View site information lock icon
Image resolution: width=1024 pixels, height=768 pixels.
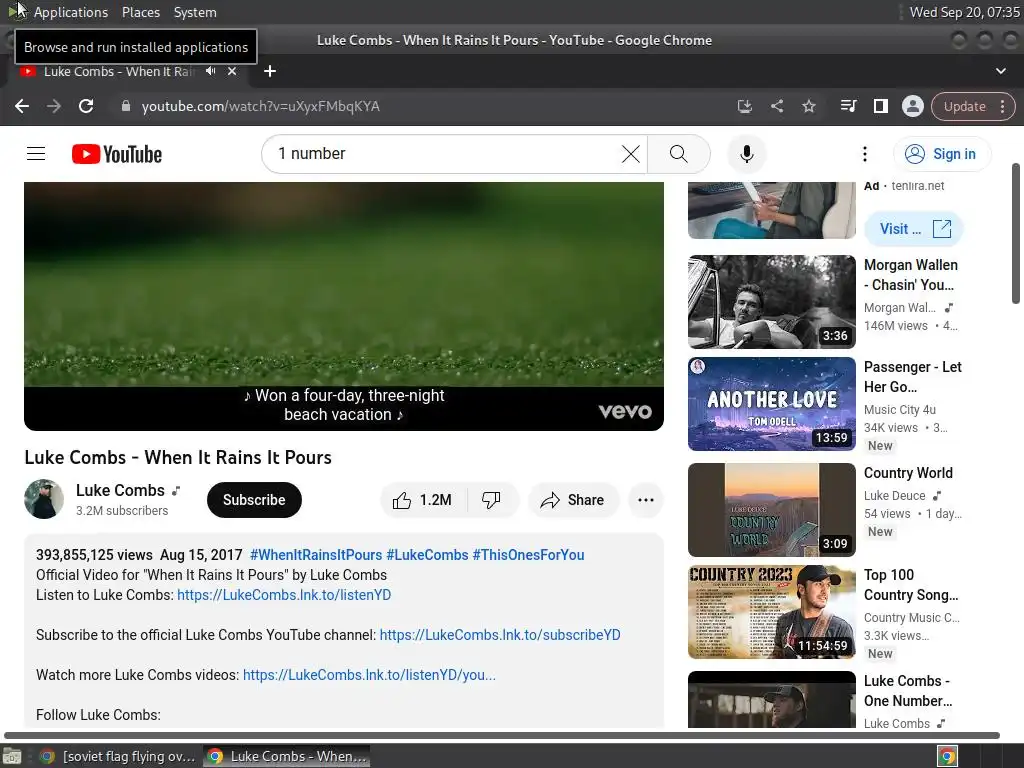coord(126,106)
